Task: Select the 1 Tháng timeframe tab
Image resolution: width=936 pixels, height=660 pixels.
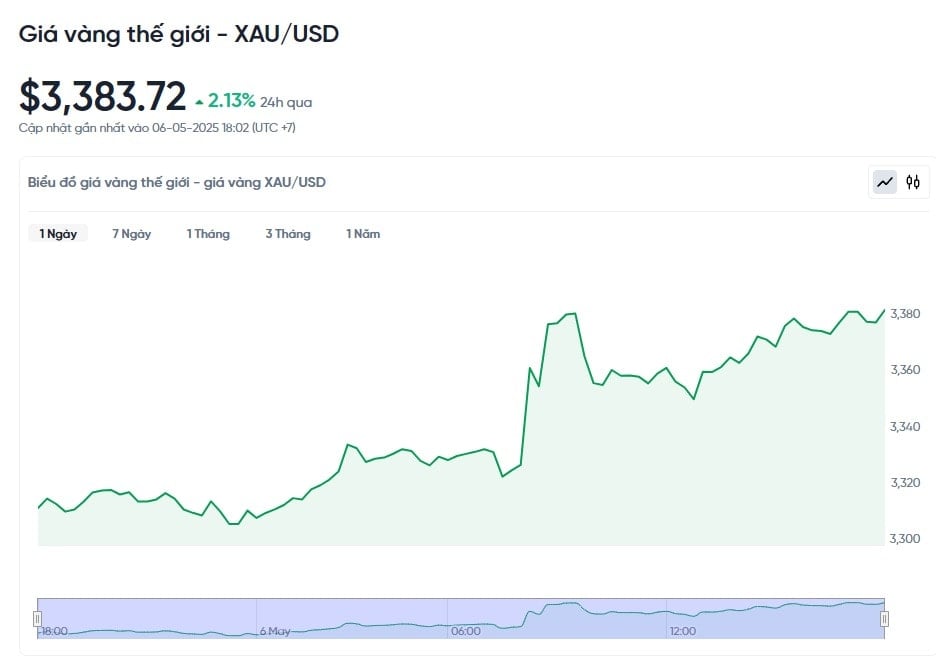Action: (208, 234)
